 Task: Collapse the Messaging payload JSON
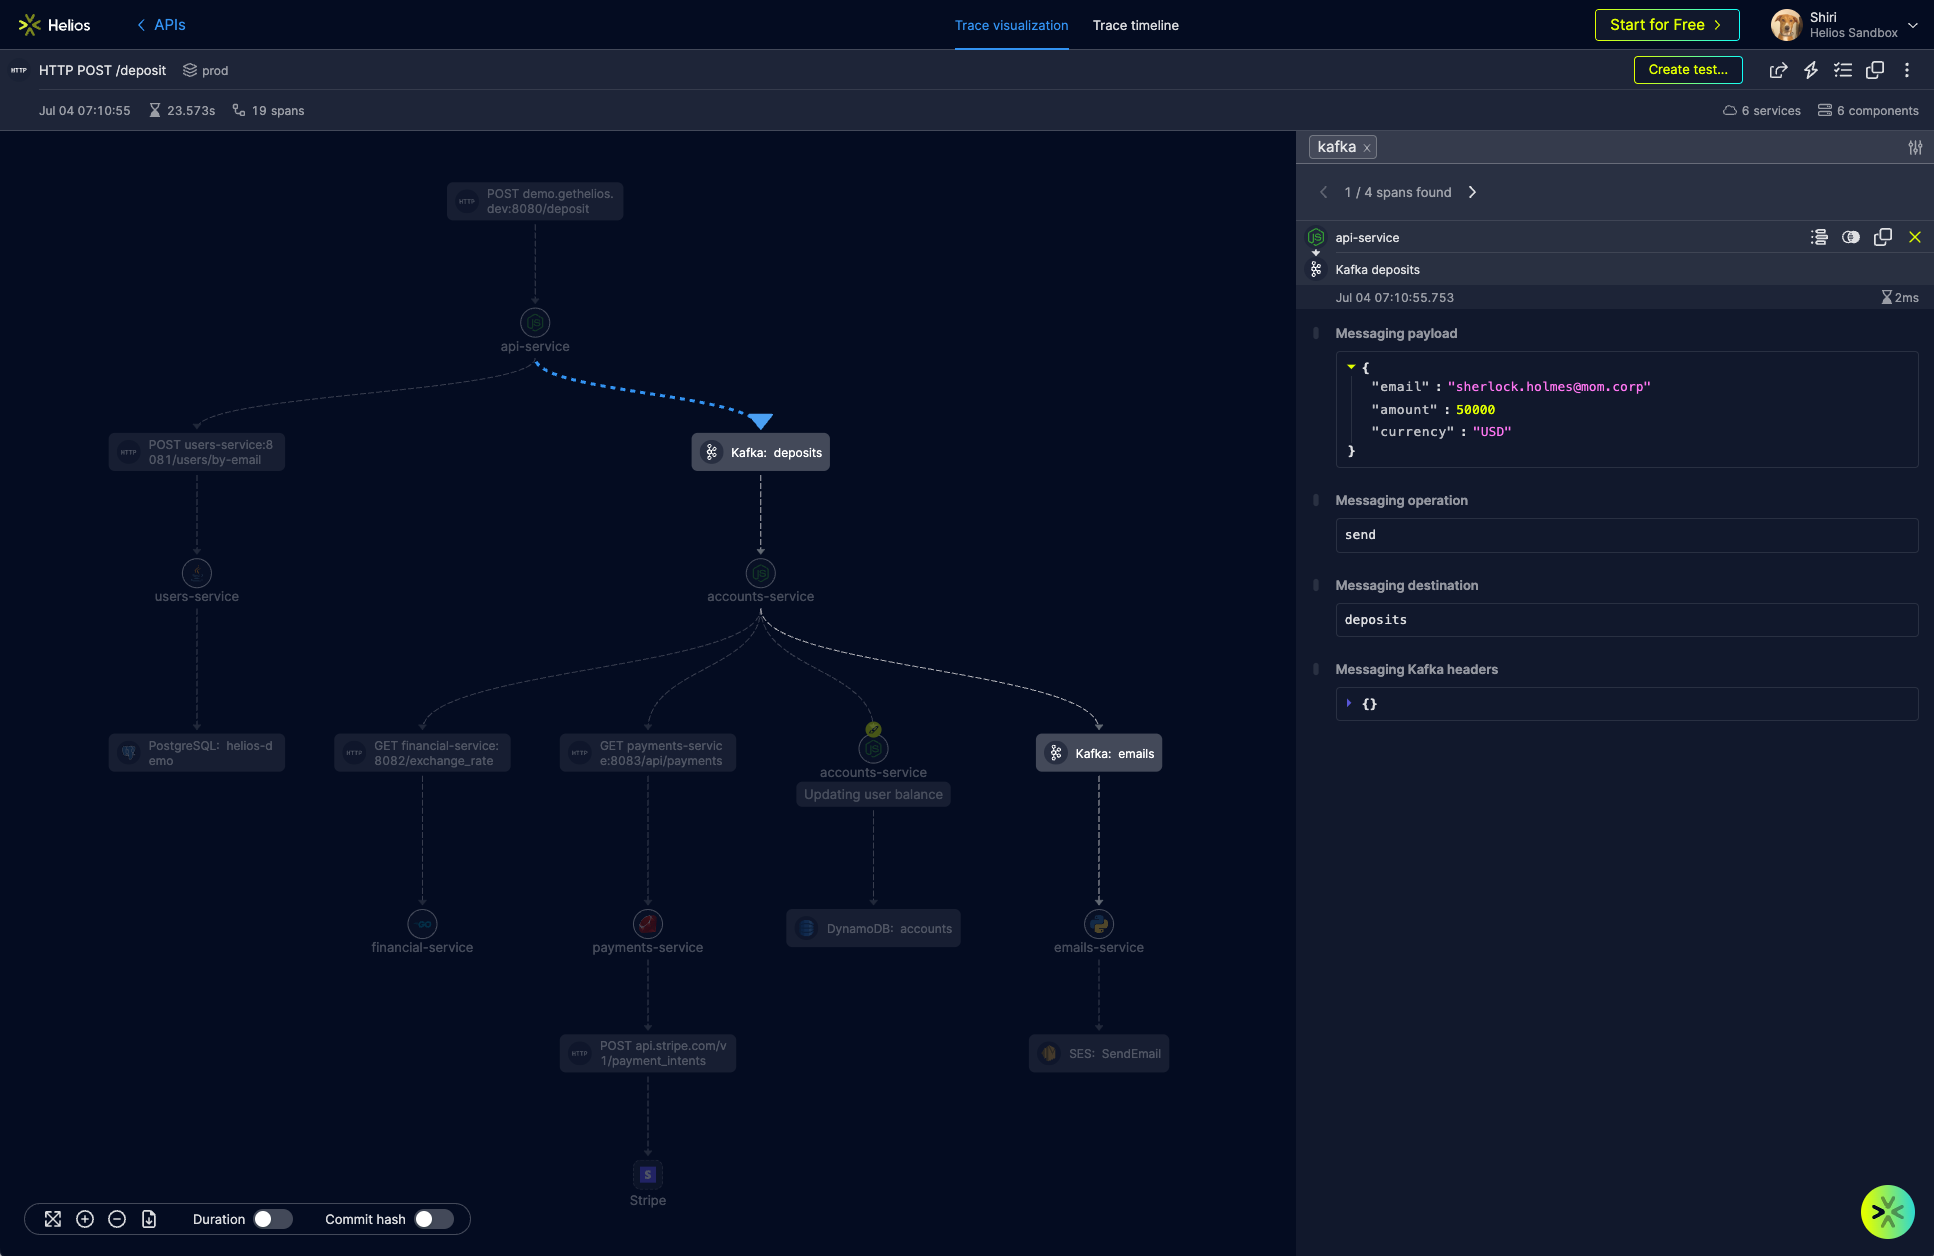[x=1351, y=367]
